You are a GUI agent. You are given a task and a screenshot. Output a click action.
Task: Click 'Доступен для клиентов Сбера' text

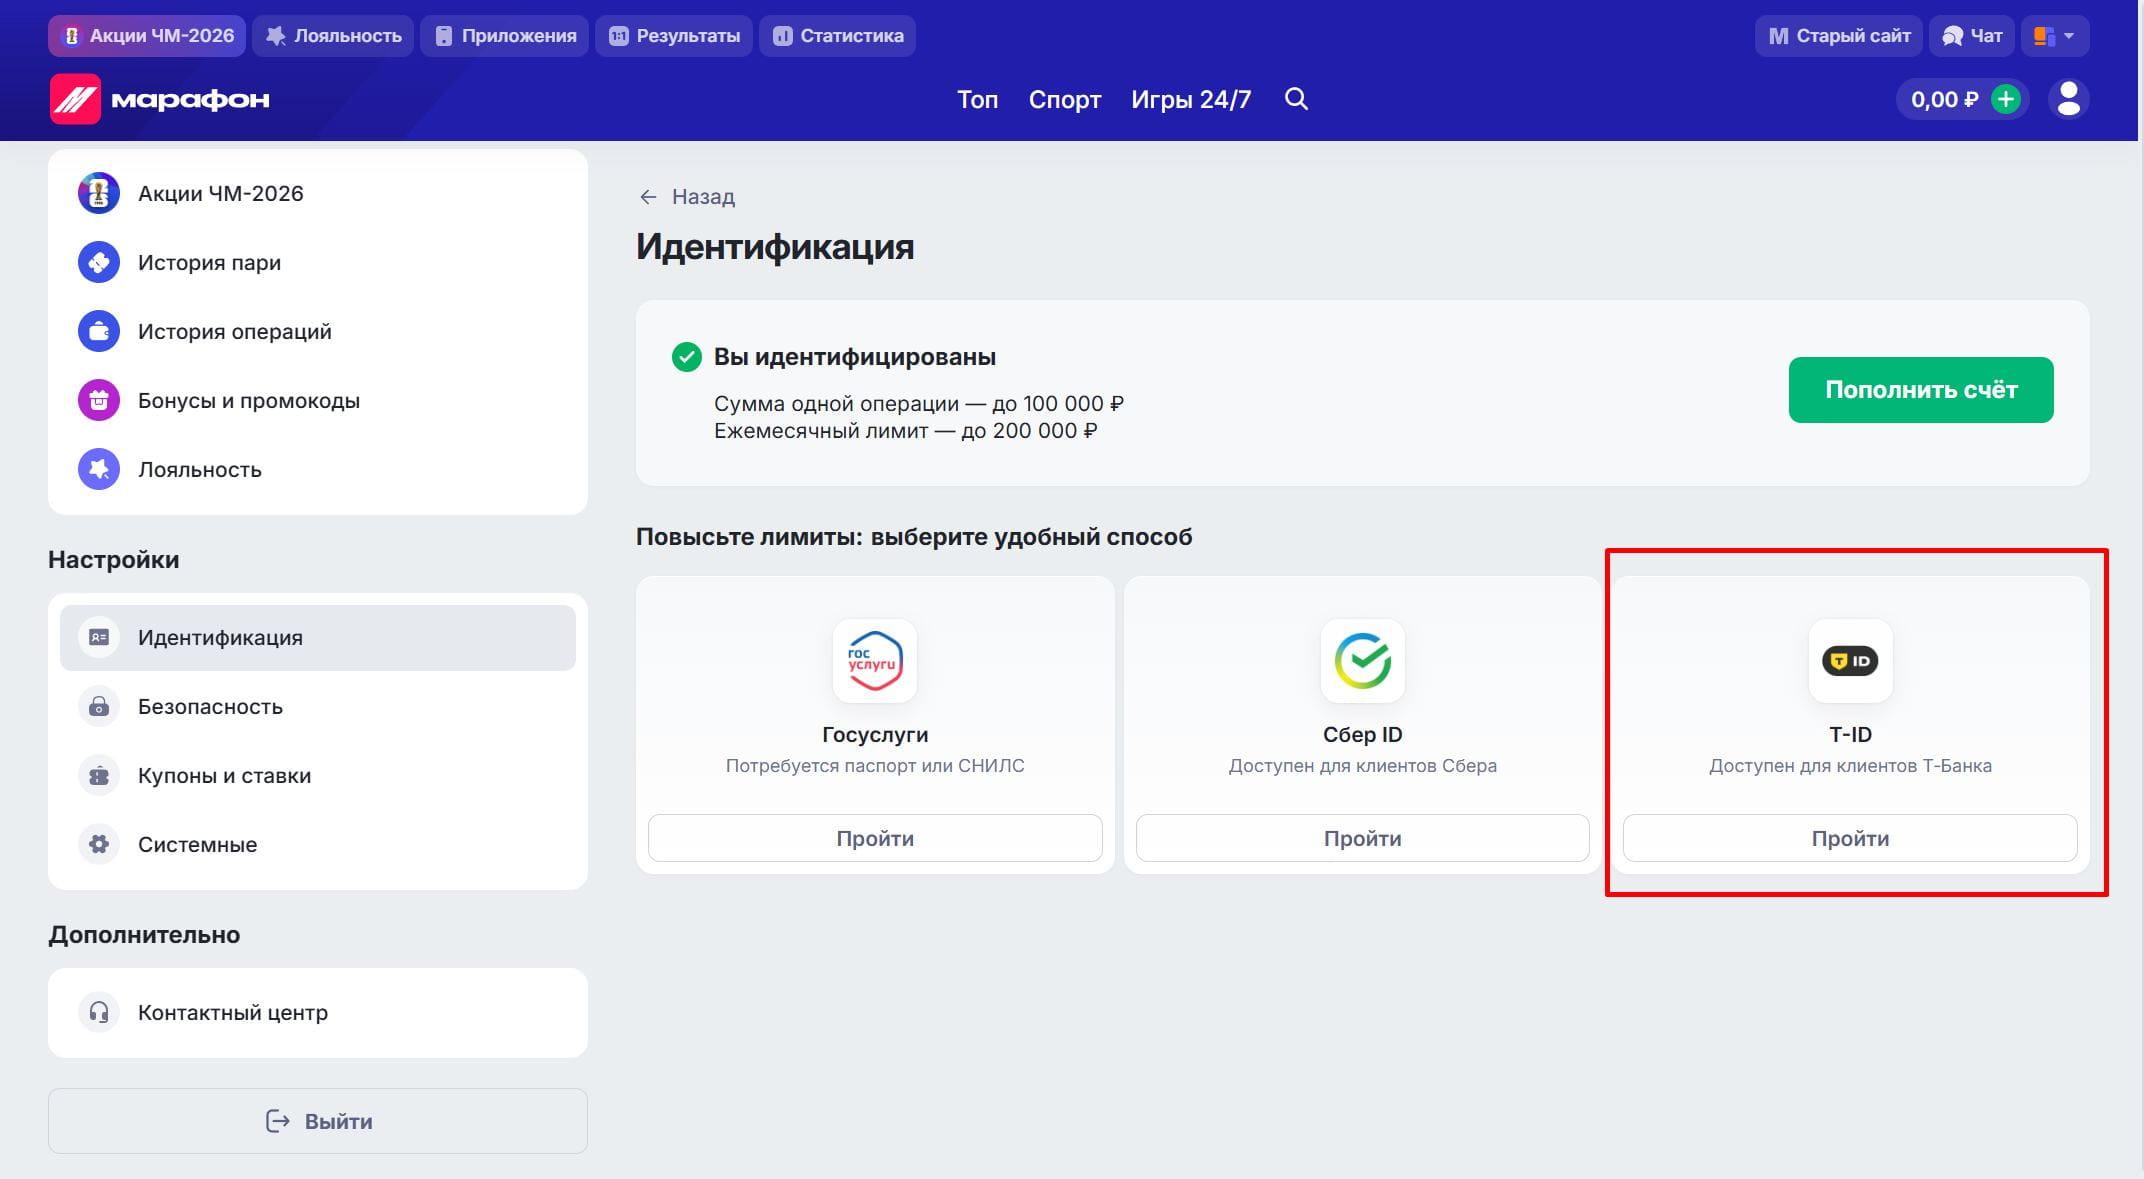pos(1363,766)
